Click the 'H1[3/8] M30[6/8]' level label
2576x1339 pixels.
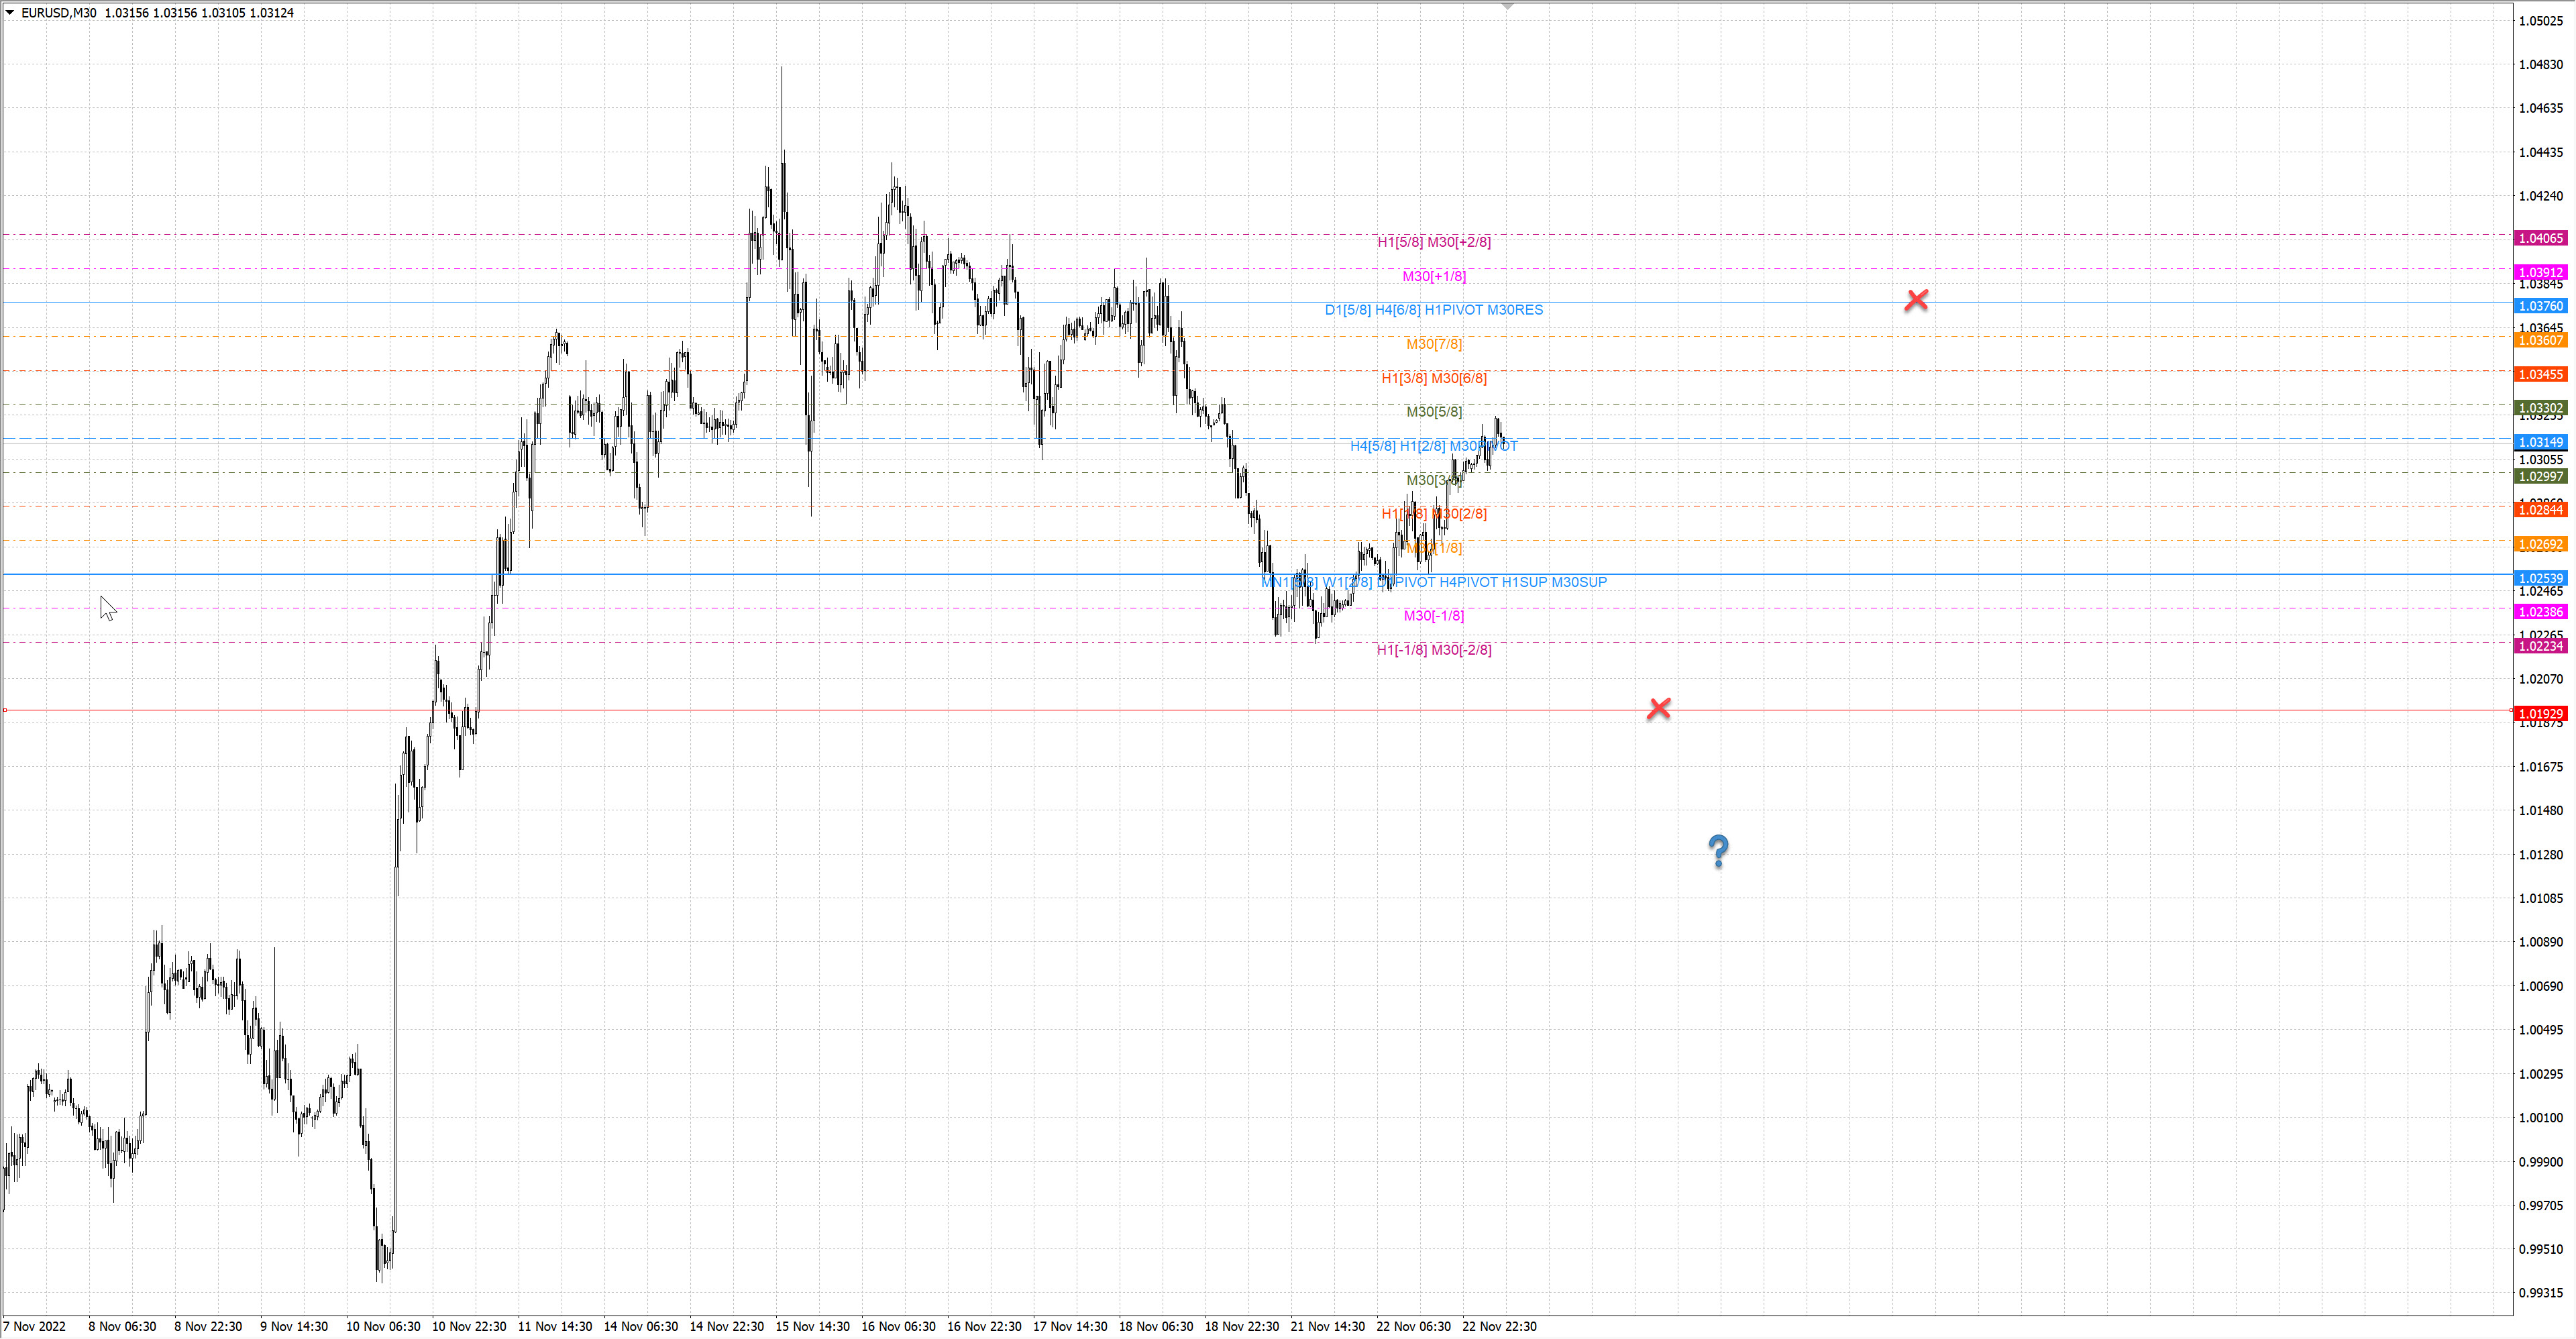tap(1433, 378)
